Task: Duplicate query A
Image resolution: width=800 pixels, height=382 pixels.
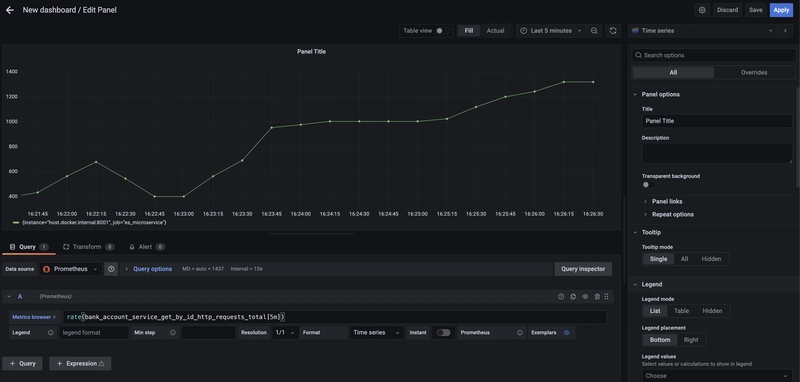Action: click(573, 296)
